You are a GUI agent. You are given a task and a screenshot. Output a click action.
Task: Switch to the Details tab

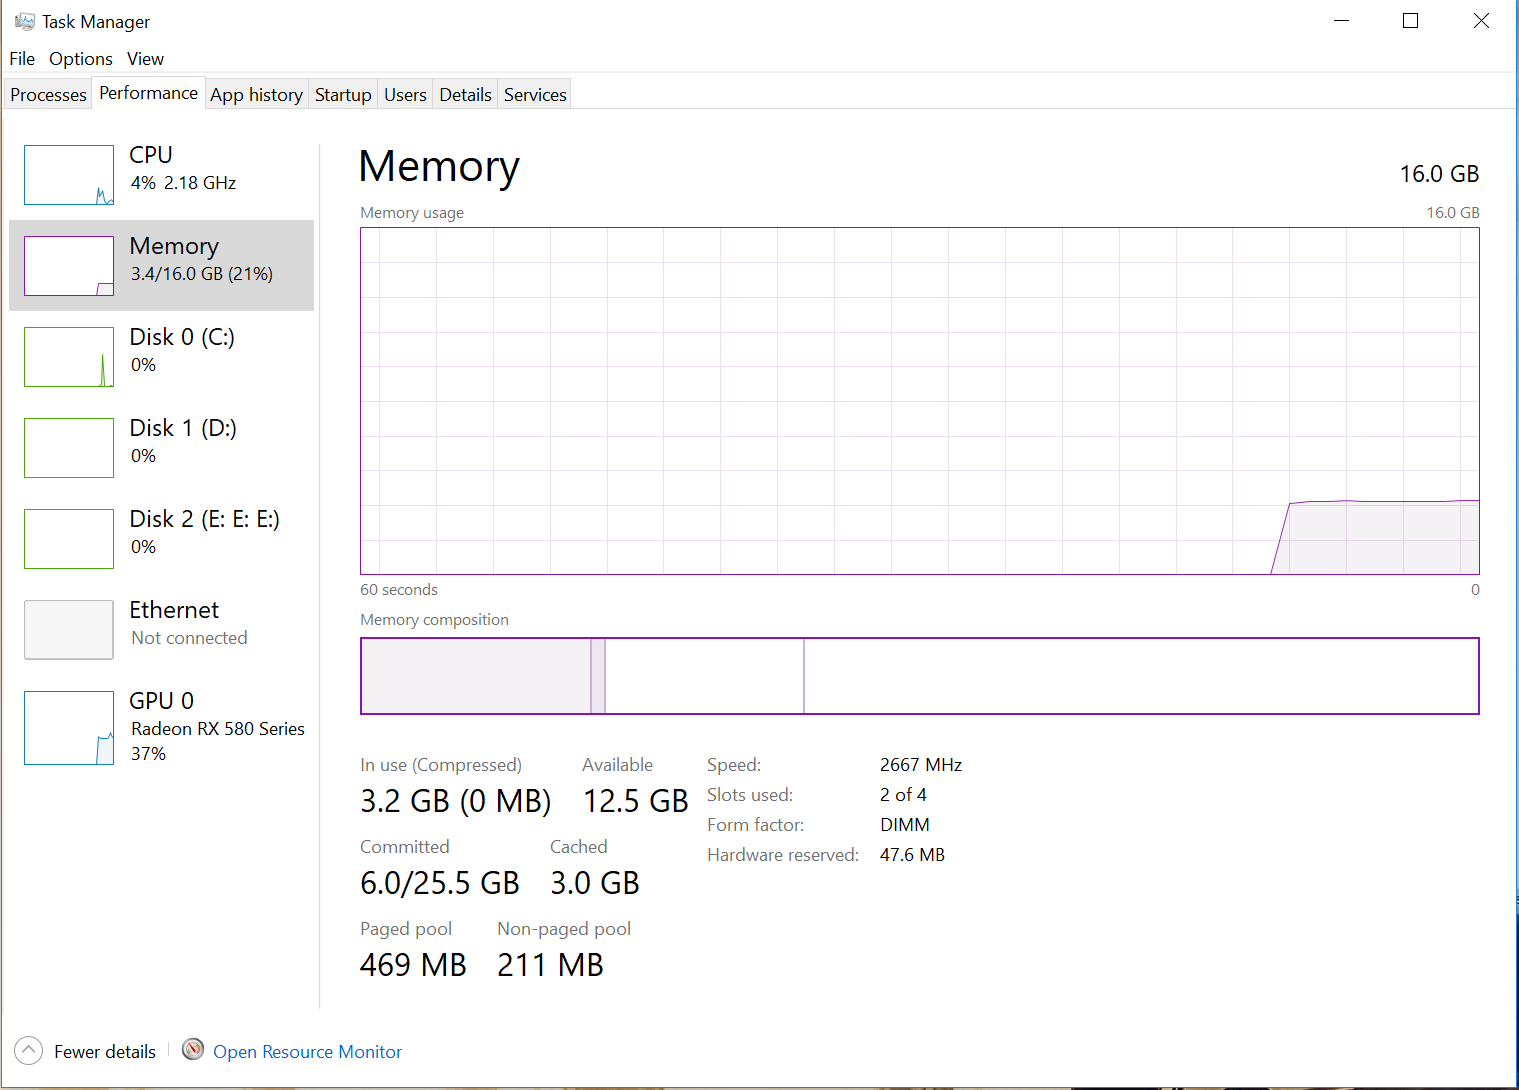click(x=465, y=95)
